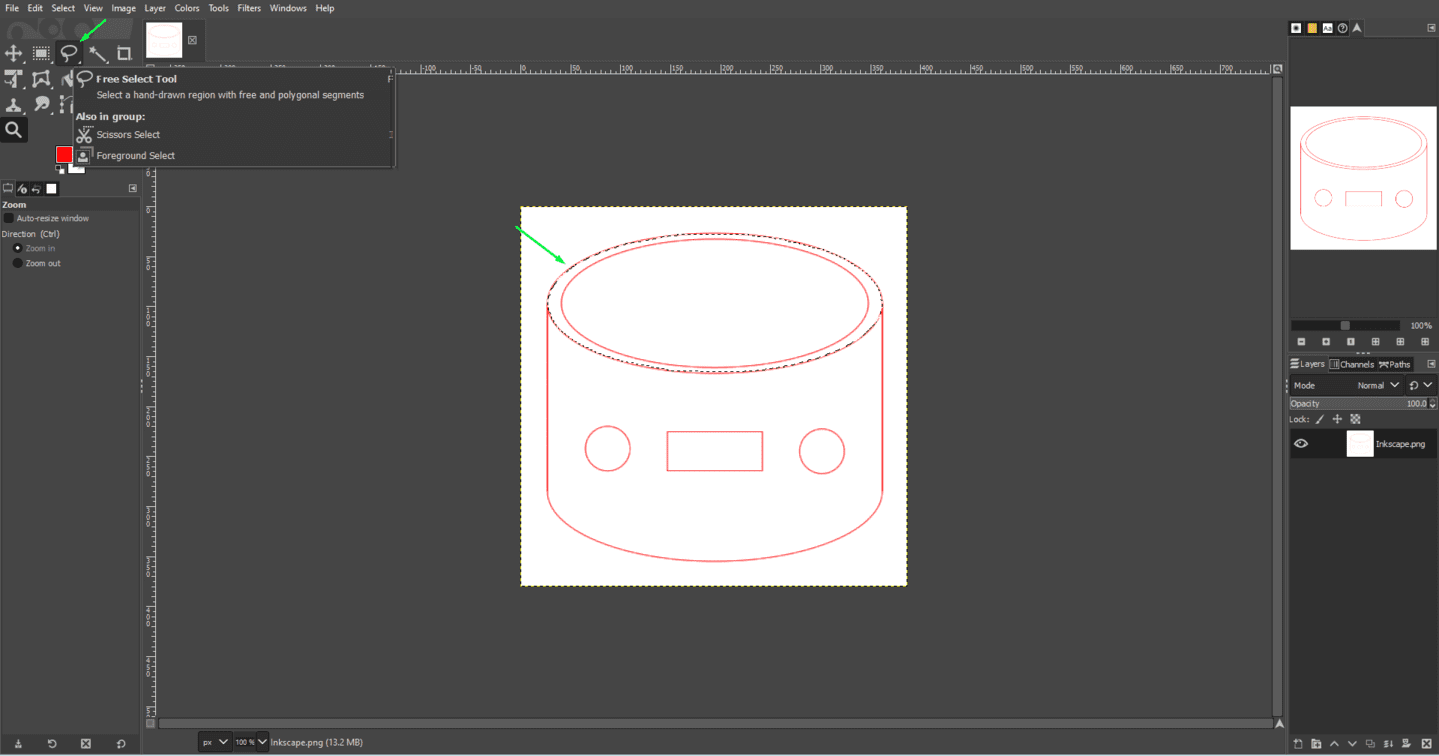The width and height of the screenshot is (1439, 756).
Task: Toggle lock pixels for the layer
Action: point(1319,419)
